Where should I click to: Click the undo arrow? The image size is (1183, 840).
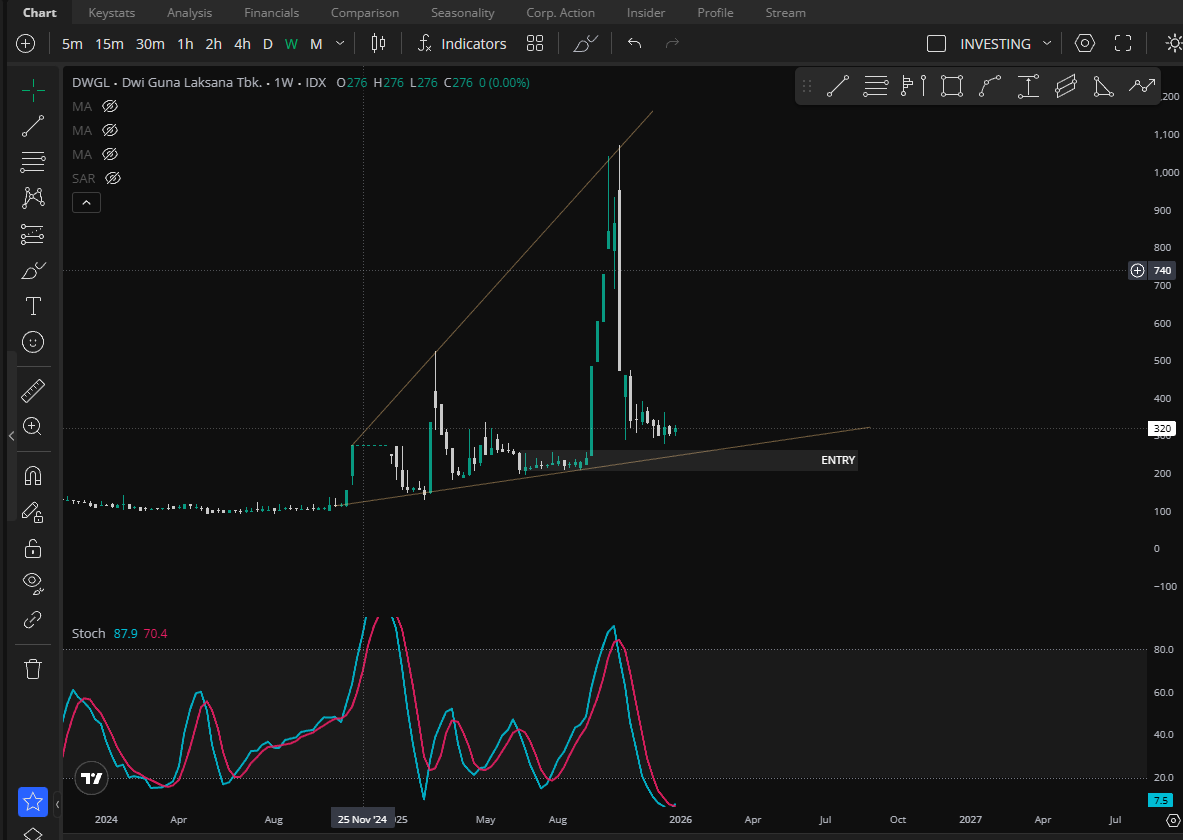point(634,44)
